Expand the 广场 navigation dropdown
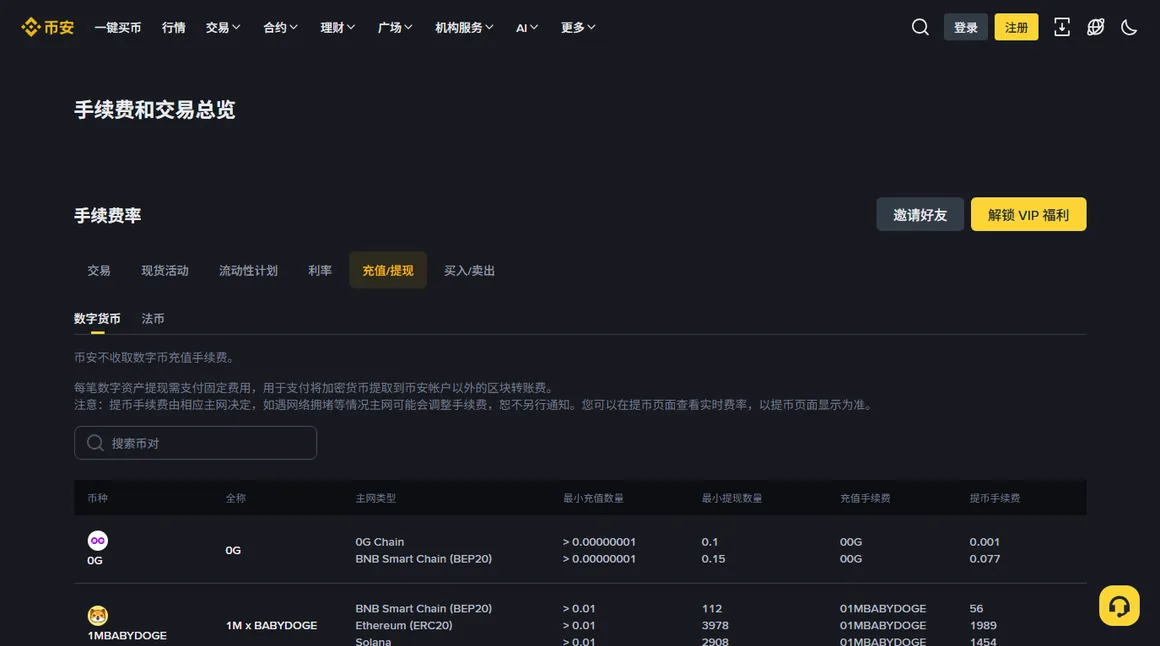This screenshot has height=646, width=1160. (x=395, y=27)
